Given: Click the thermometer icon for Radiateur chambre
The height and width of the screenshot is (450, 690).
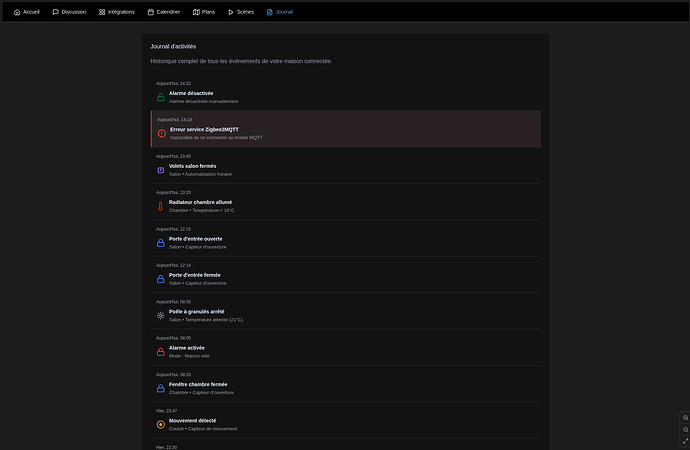Looking at the screenshot, I should [160, 206].
